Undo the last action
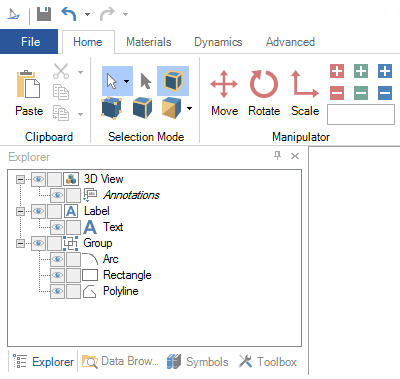400x379 pixels. 69,14
